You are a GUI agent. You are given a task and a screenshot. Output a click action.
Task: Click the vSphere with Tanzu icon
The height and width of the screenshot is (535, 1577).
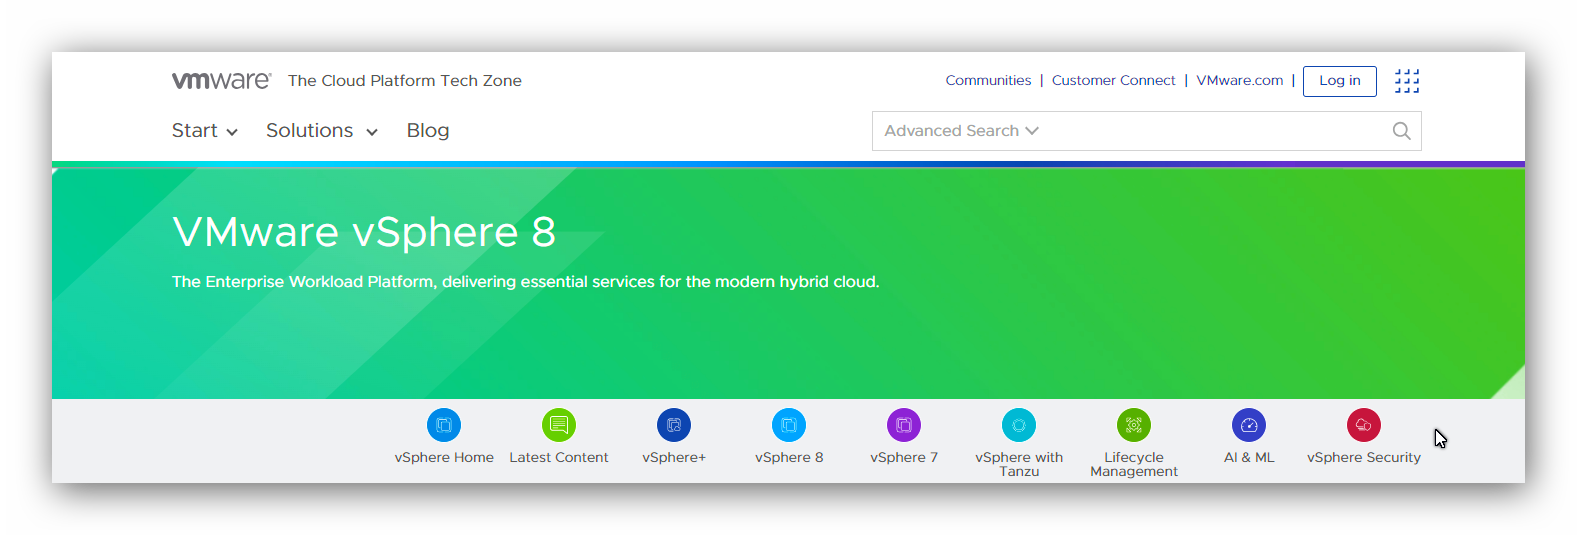[1019, 425]
